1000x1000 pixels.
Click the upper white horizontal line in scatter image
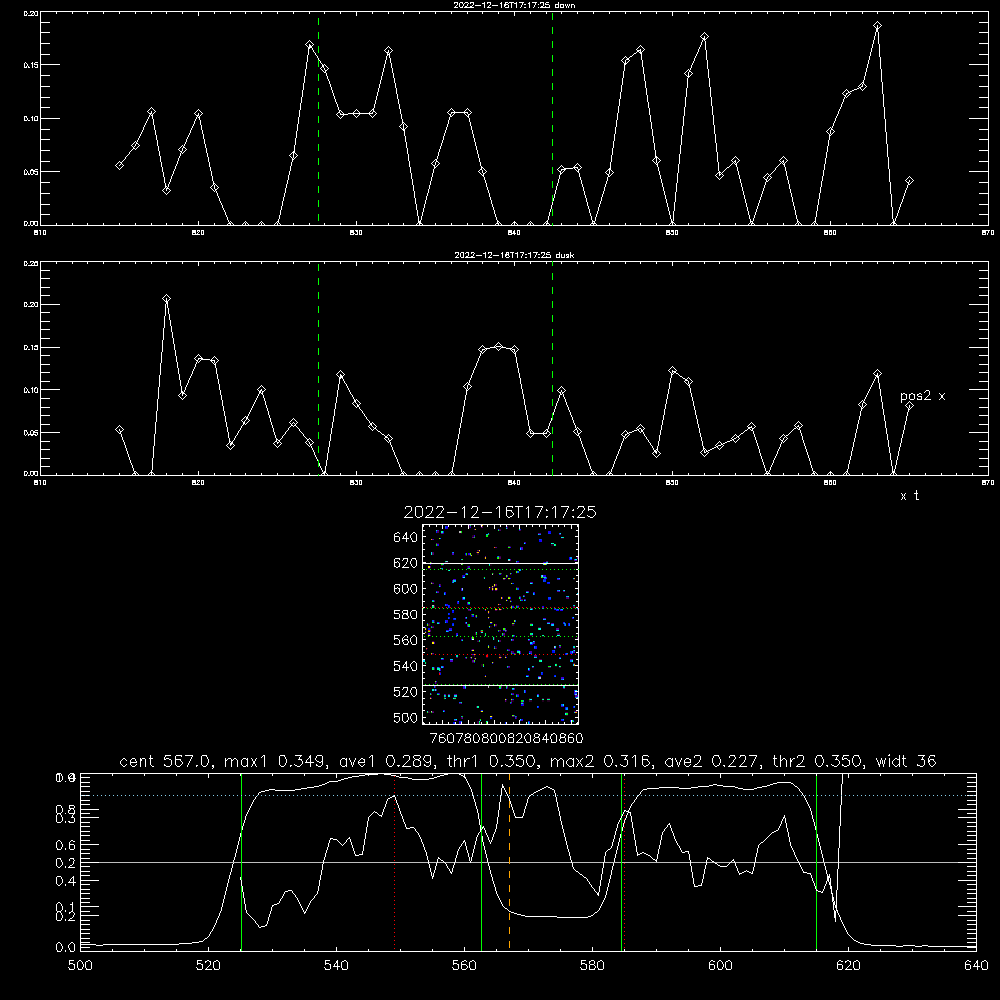[x=501, y=563]
